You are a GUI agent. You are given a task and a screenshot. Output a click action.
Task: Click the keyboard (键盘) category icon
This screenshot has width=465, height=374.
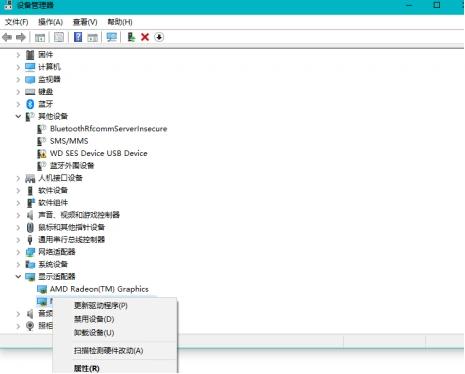(30, 92)
